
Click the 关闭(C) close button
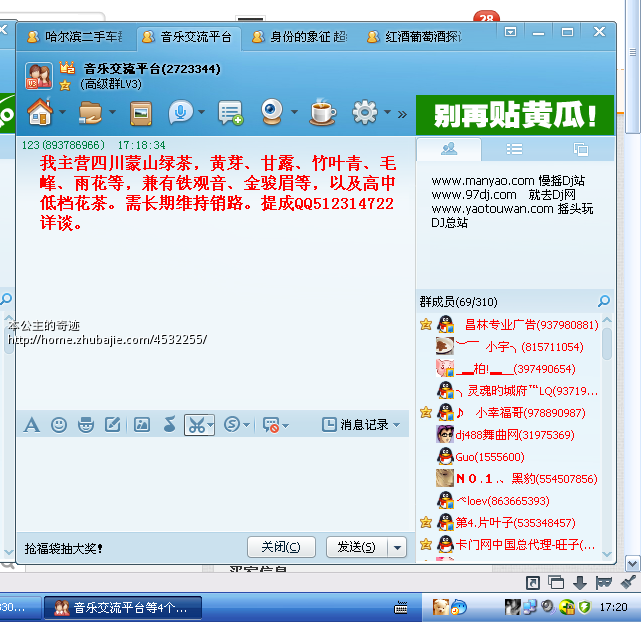[x=281, y=547]
